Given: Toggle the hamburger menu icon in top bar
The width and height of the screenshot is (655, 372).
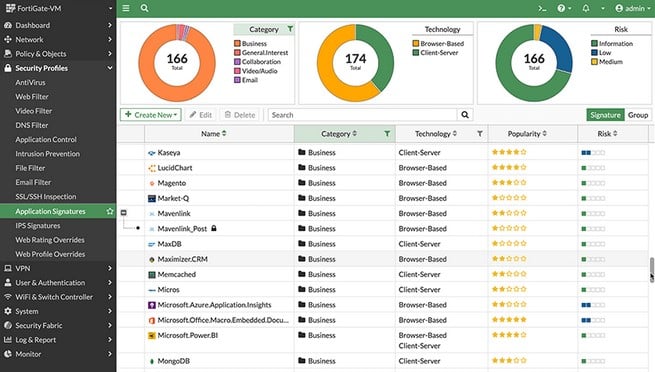Looking at the screenshot, I should click(126, 8).
